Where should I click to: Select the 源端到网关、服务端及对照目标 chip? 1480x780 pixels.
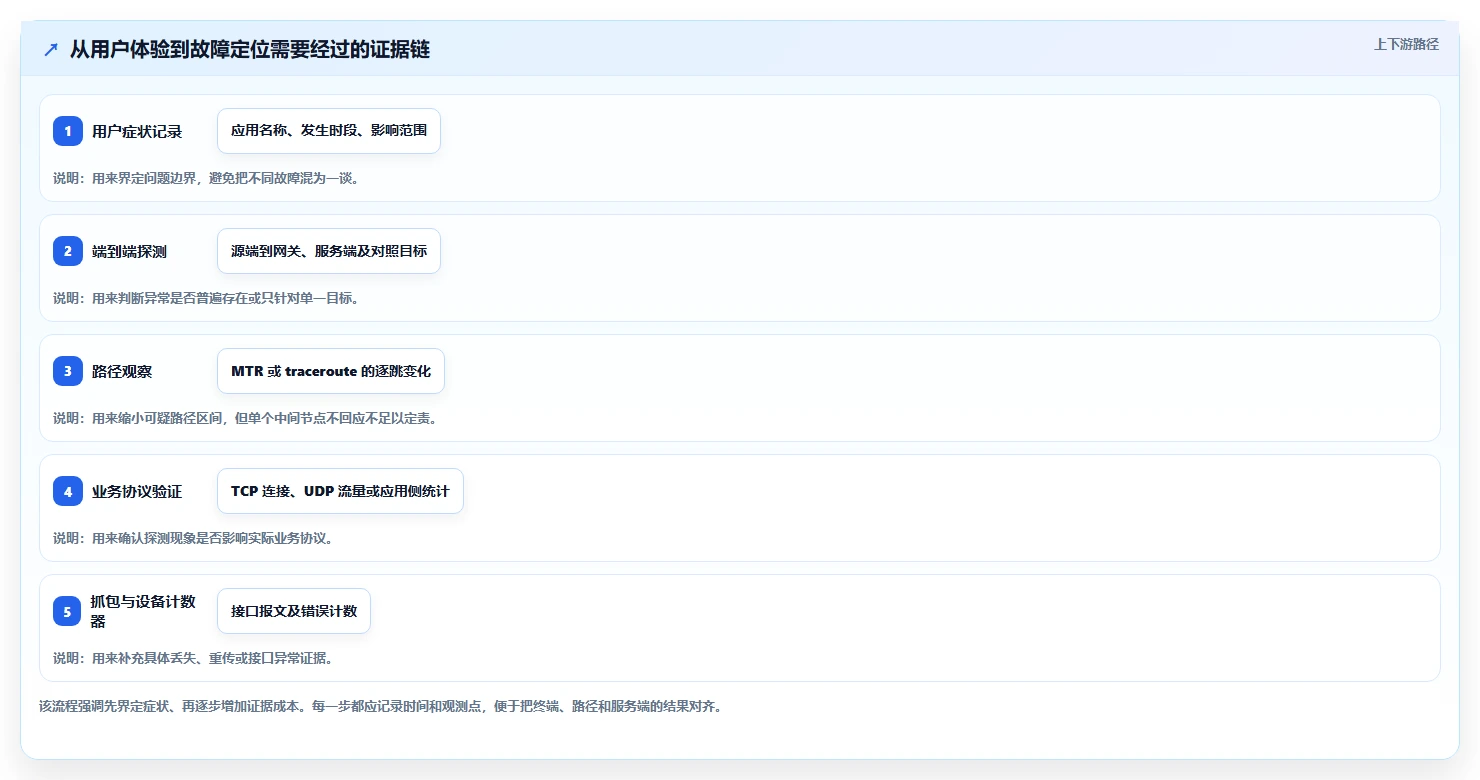[x=329, y=251]
